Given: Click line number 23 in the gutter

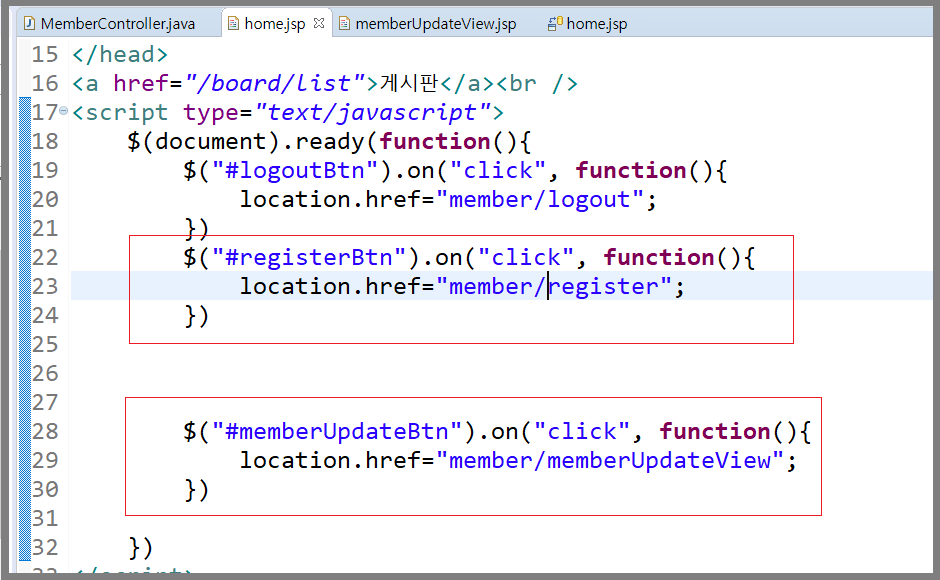Looking at the screenshot, I should pos(45,287).
